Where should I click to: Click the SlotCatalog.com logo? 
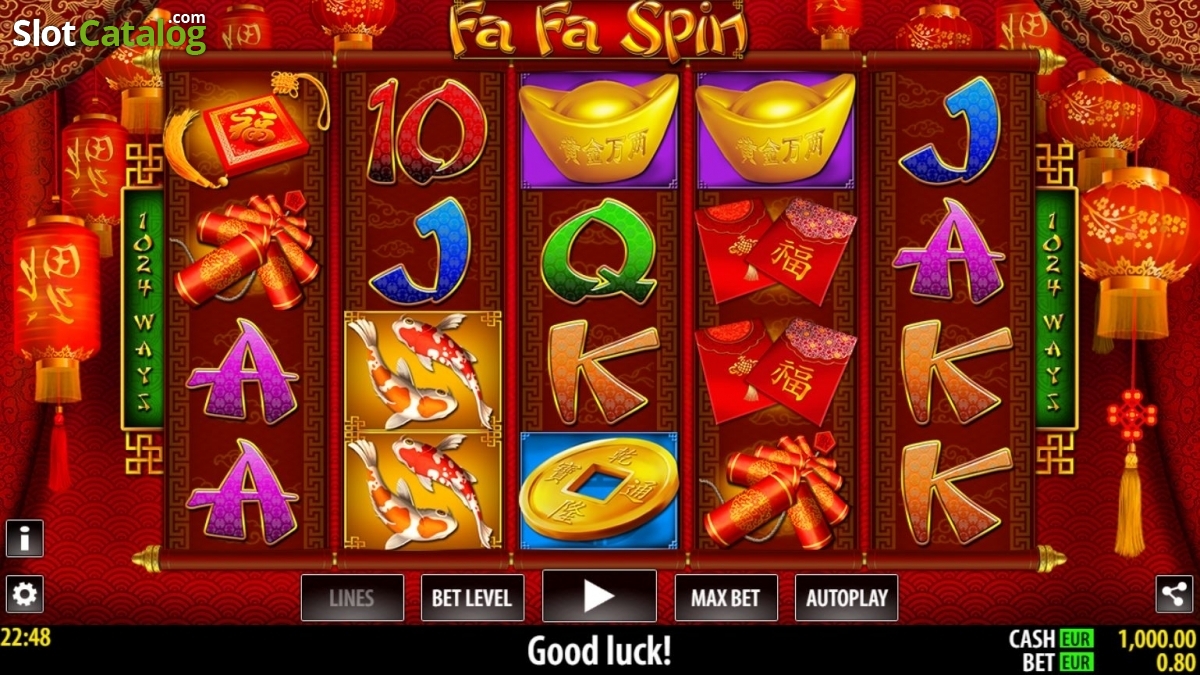[108, 31]
